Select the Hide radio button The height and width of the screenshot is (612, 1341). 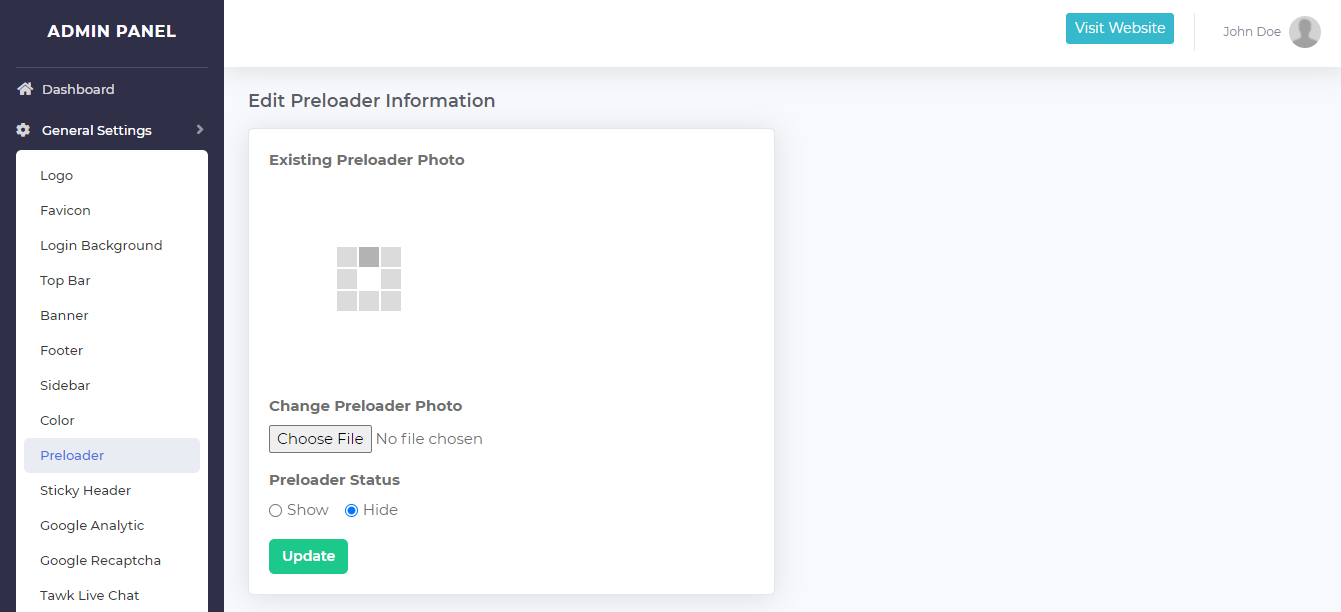pyautogui.click(x=352, y=511)
